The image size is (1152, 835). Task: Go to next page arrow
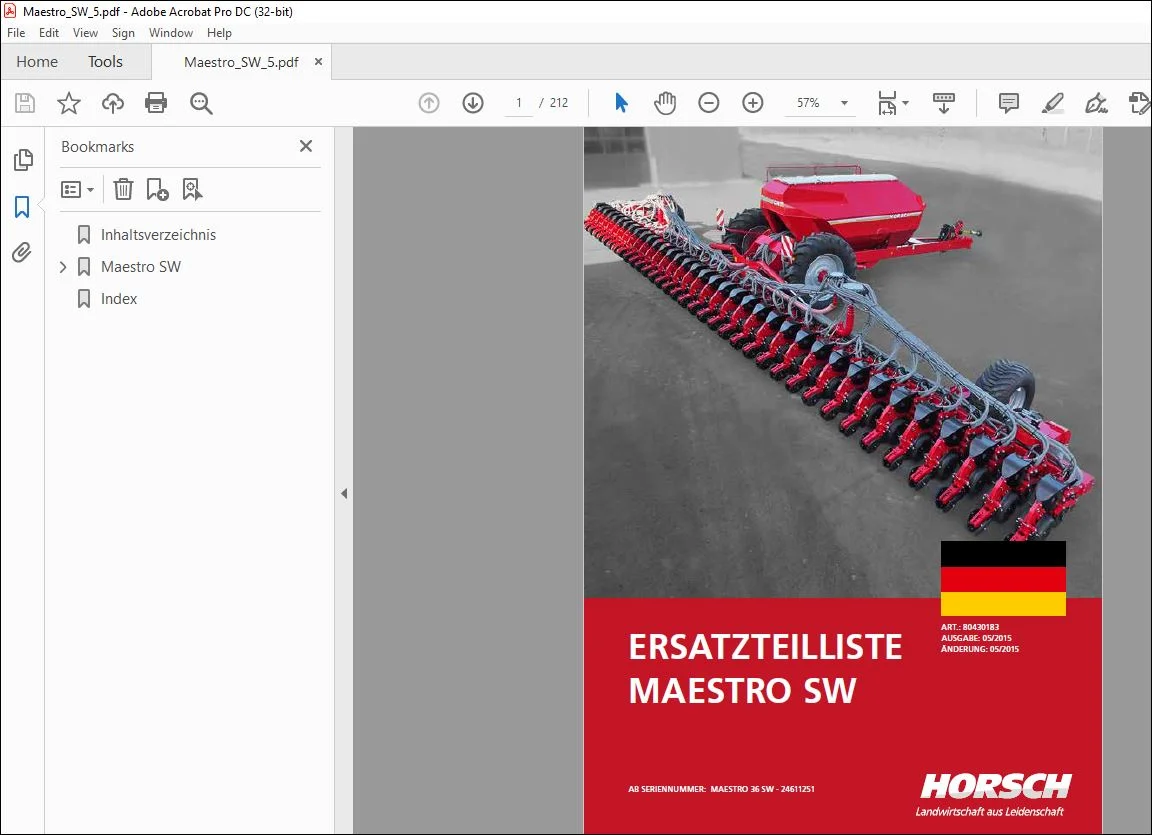point(473,103)
